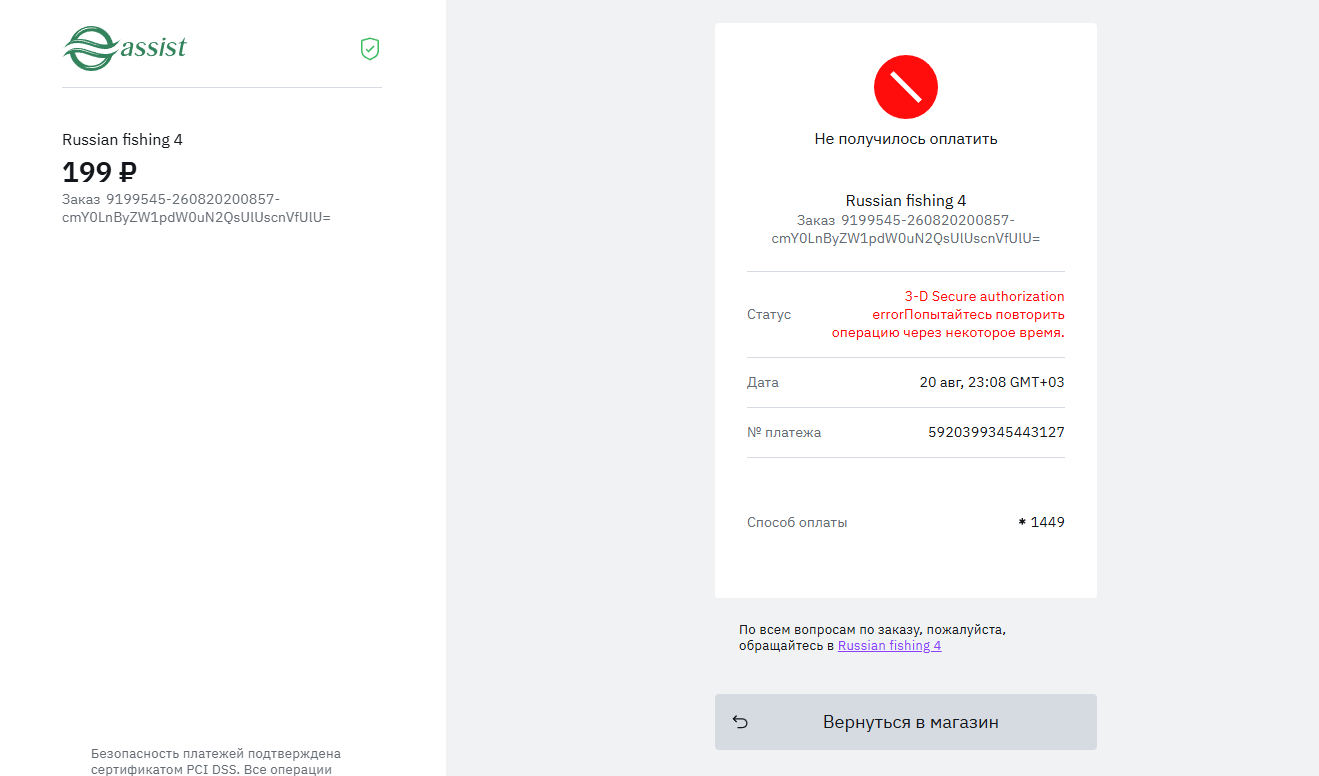Click the Статус label
Viewport: 1319px width, 776px height.
pos(769,315)
